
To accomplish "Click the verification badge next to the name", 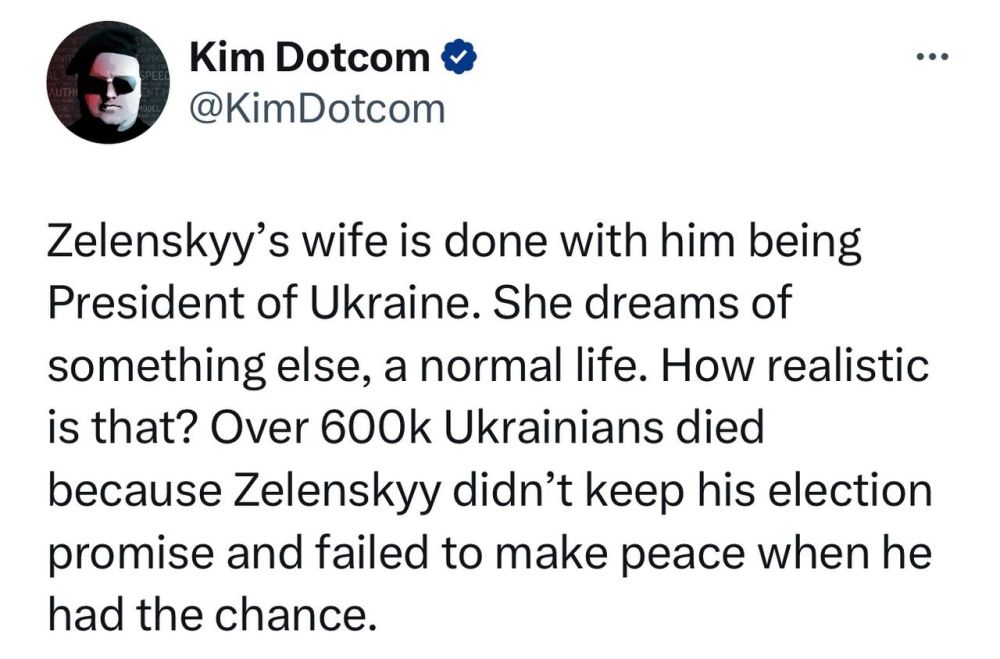I will coord(458,56).
